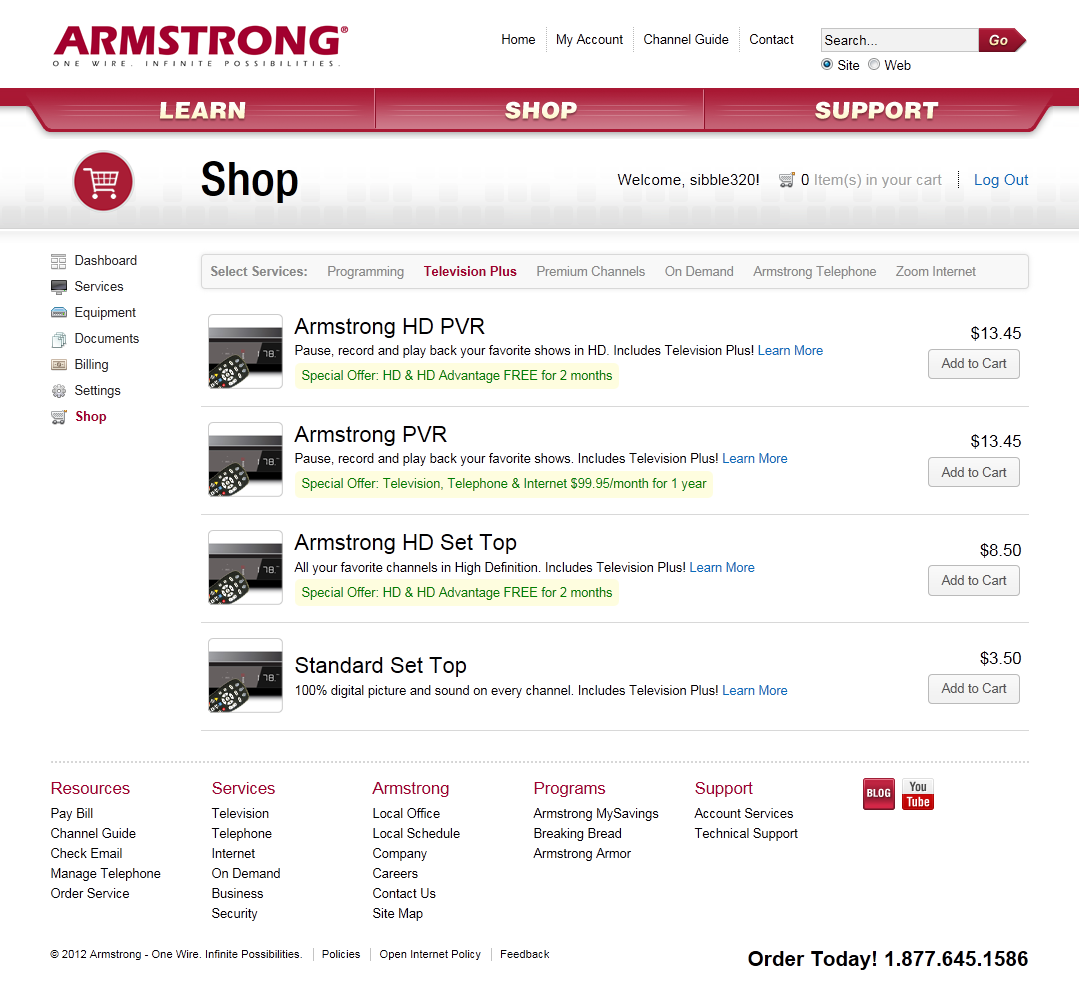Add Armstrong HD PVR to cart
Screen dimensions: 1079x1003
click(x=973, y=364)
